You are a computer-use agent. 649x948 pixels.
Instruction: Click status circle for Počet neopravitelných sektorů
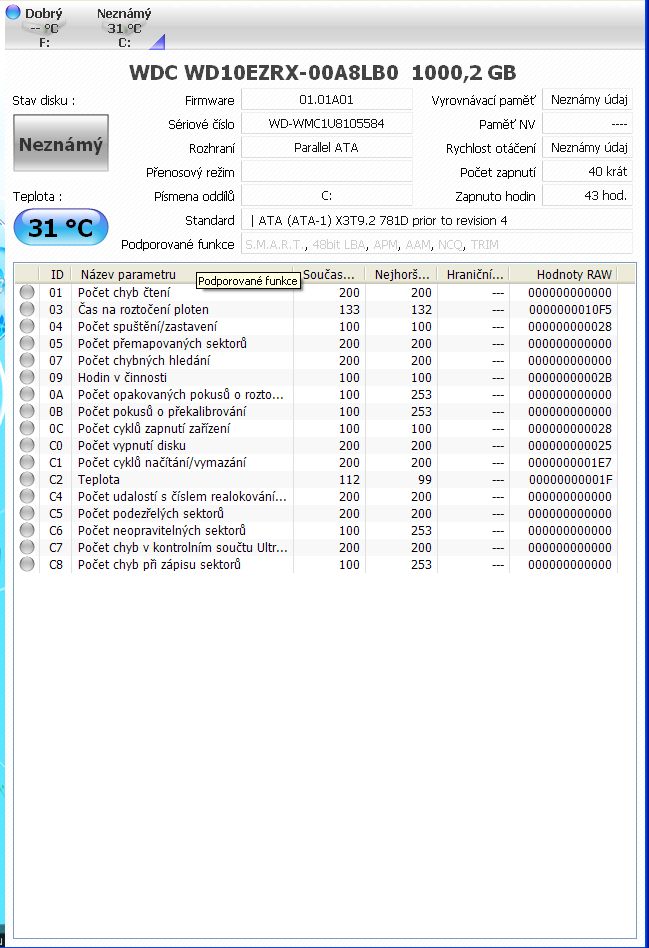(x=27, y=530)
